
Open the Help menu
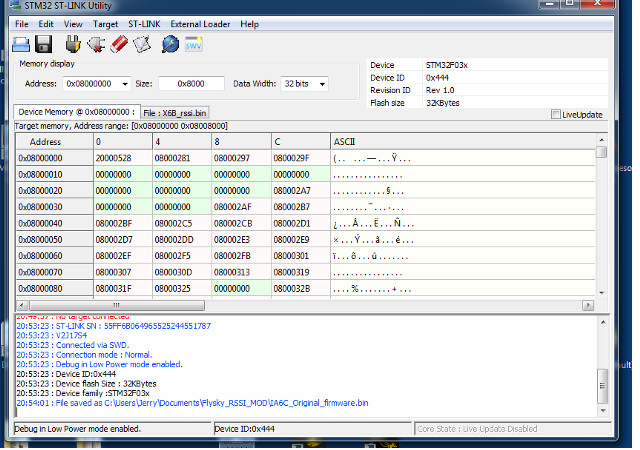point(249,24)
